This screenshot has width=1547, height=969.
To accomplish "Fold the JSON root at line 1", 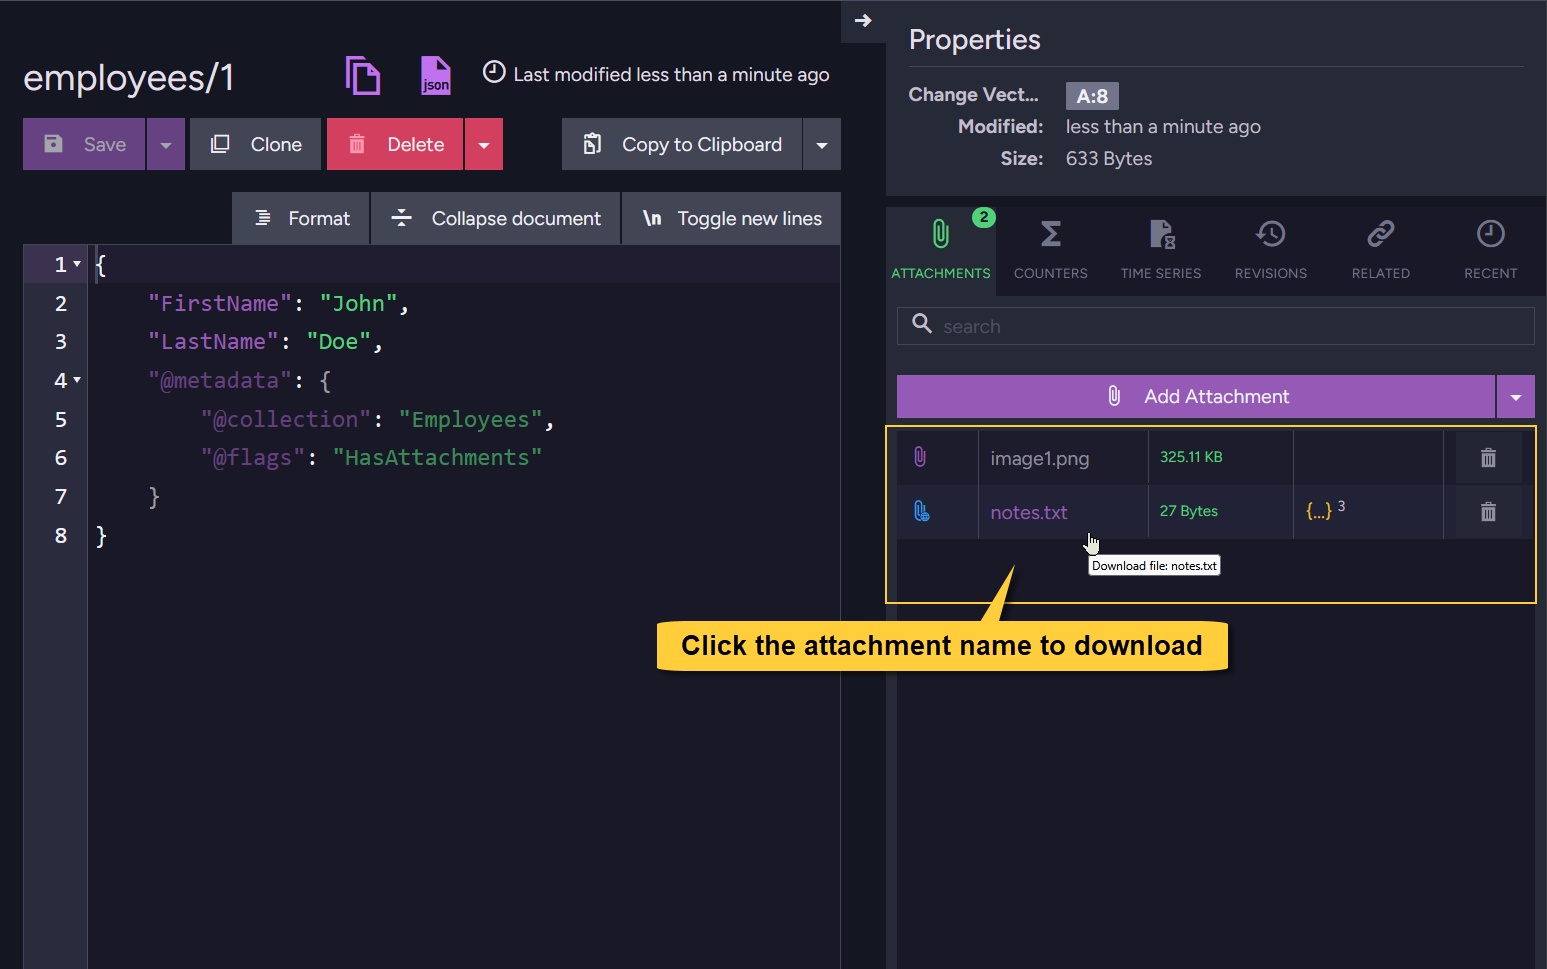I will pos(77,264).
